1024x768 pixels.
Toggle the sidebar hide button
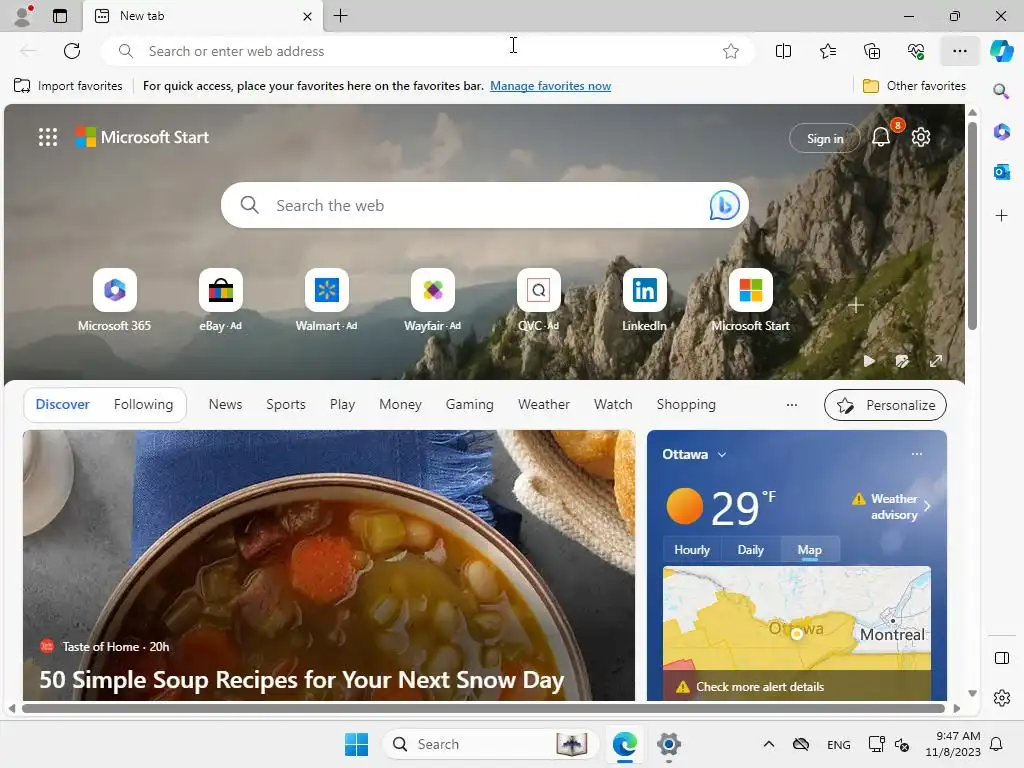1001,658
